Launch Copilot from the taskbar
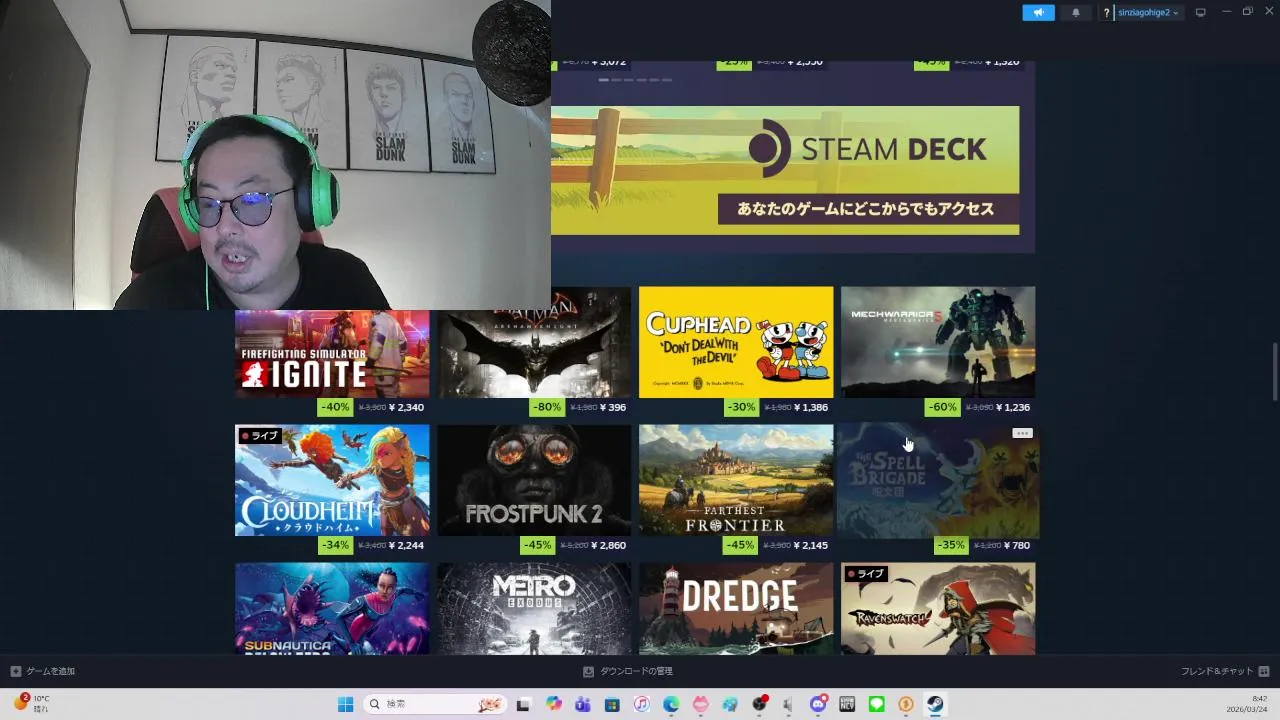Viewport: 1280px width, 720px height. [x=554, y=704]
